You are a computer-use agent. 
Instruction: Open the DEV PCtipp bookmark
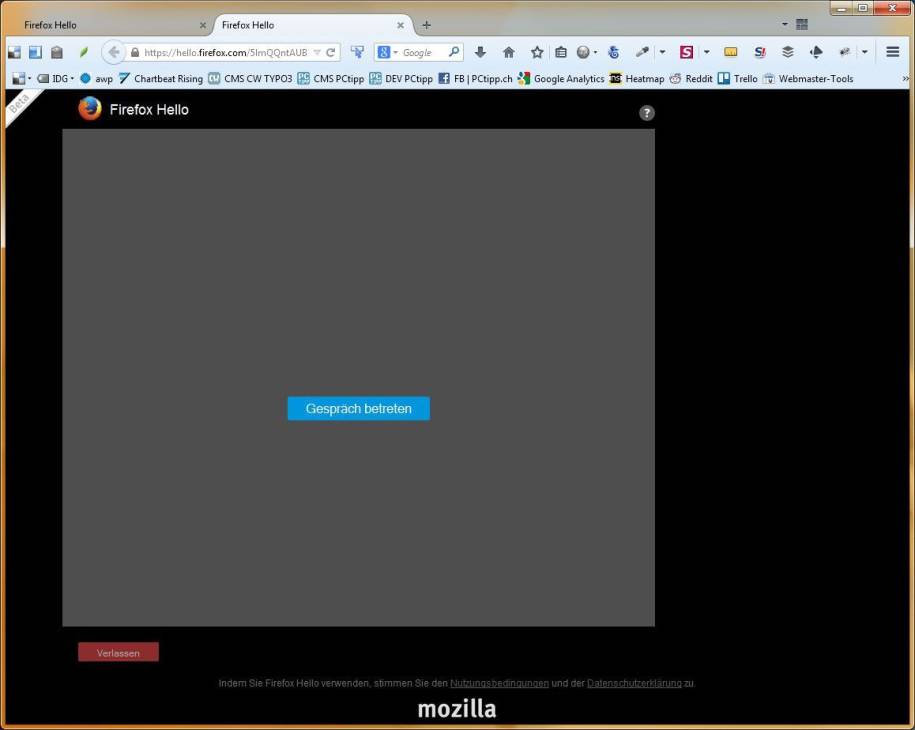click(x=401, y=79)
